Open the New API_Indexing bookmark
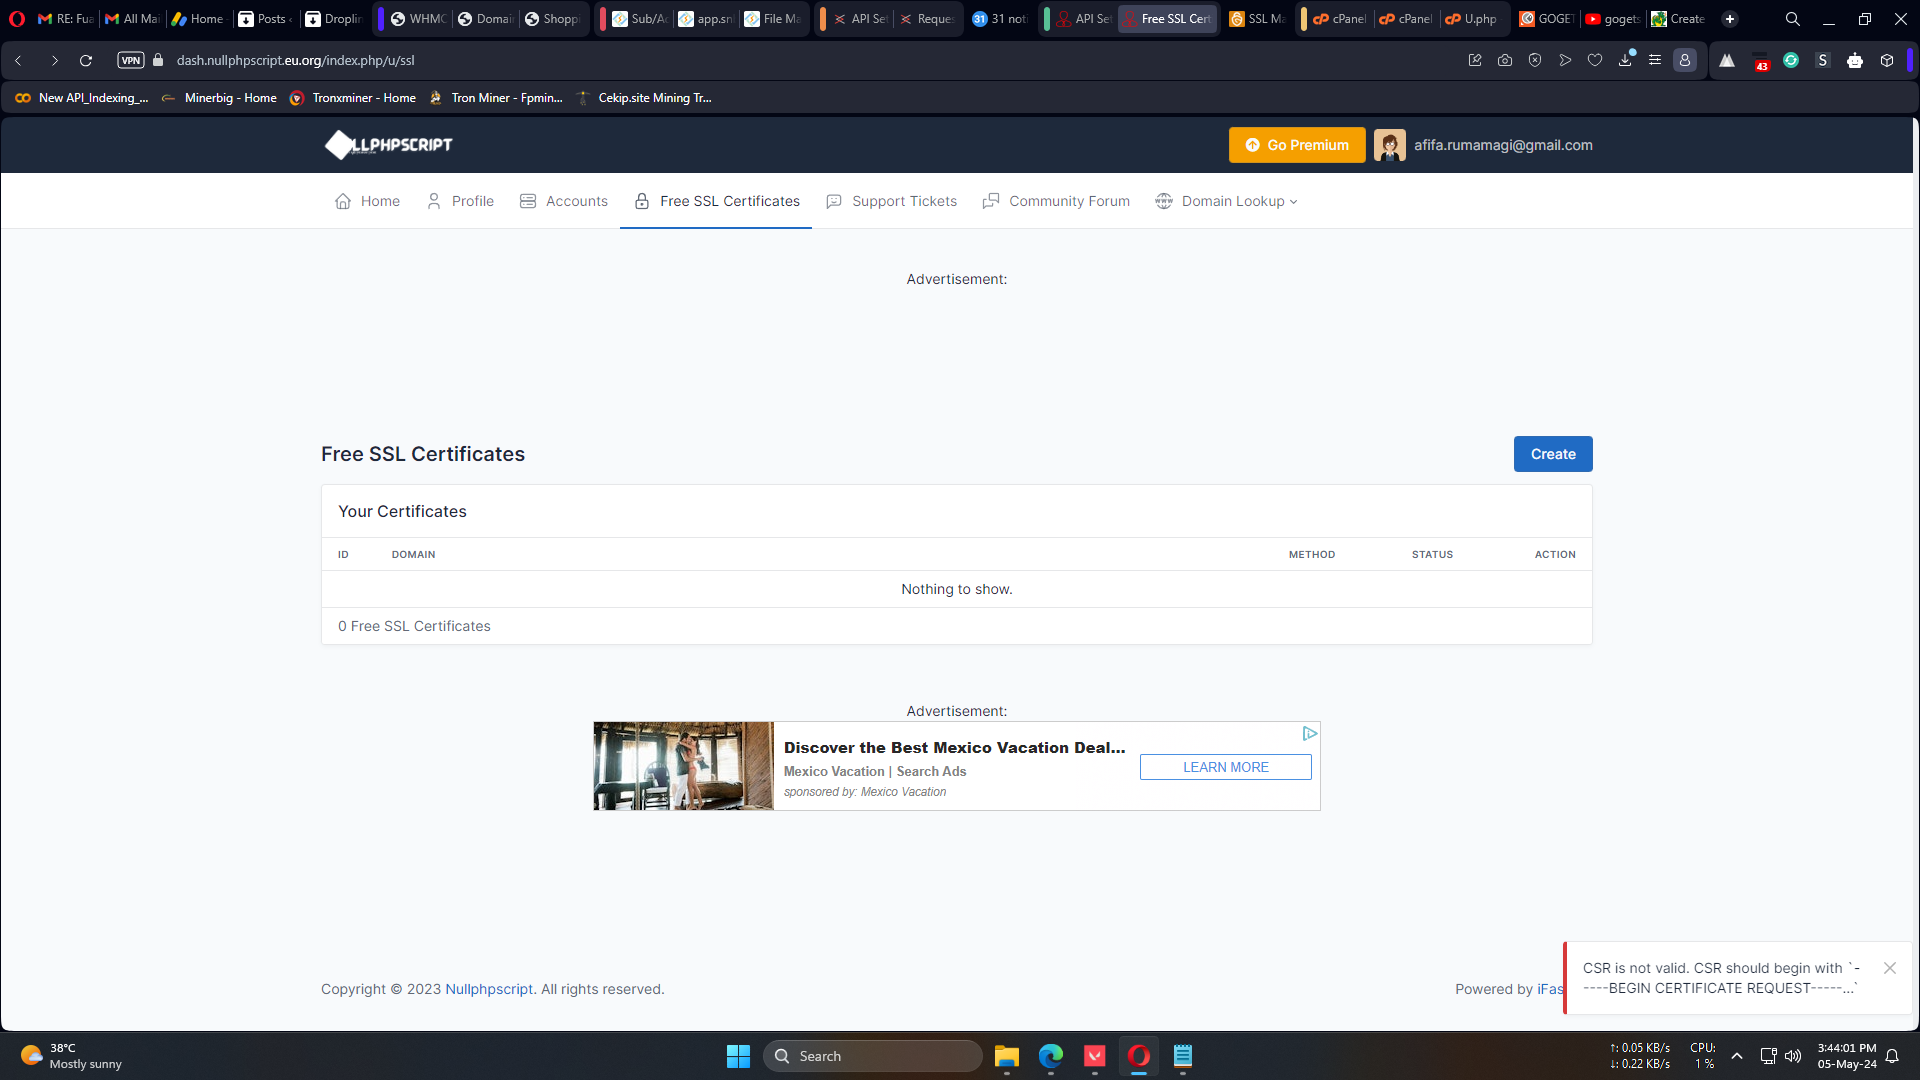This screenshot has width=1920, height=1080. 82,98
